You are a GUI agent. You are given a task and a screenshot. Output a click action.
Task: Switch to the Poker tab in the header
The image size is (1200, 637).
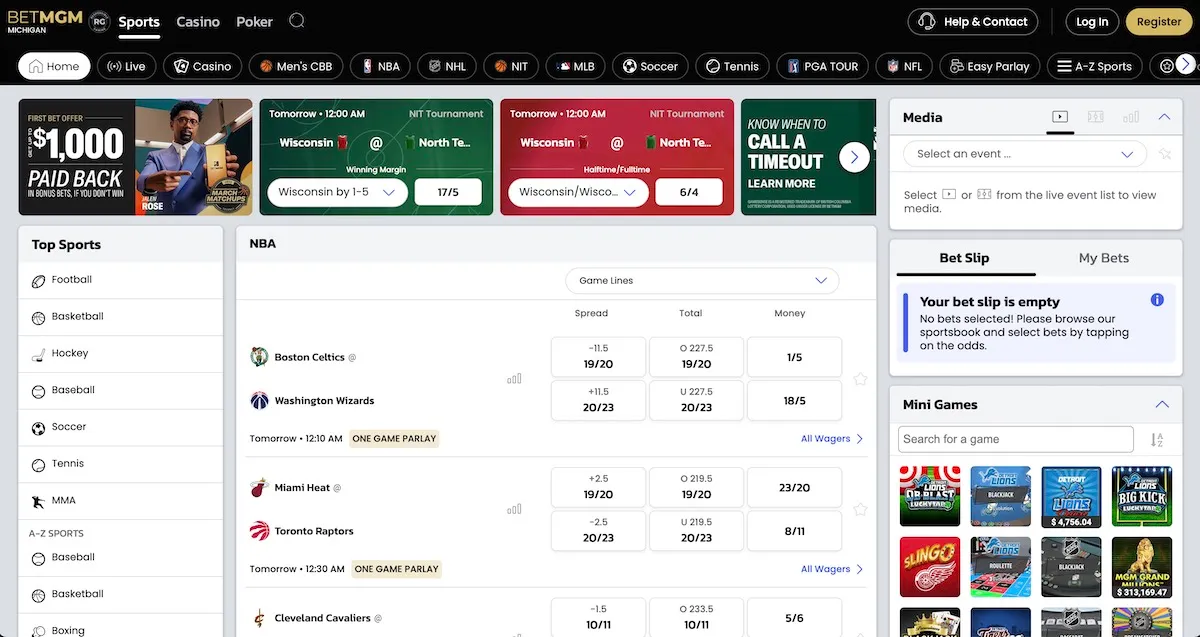(x=255, y=22)
